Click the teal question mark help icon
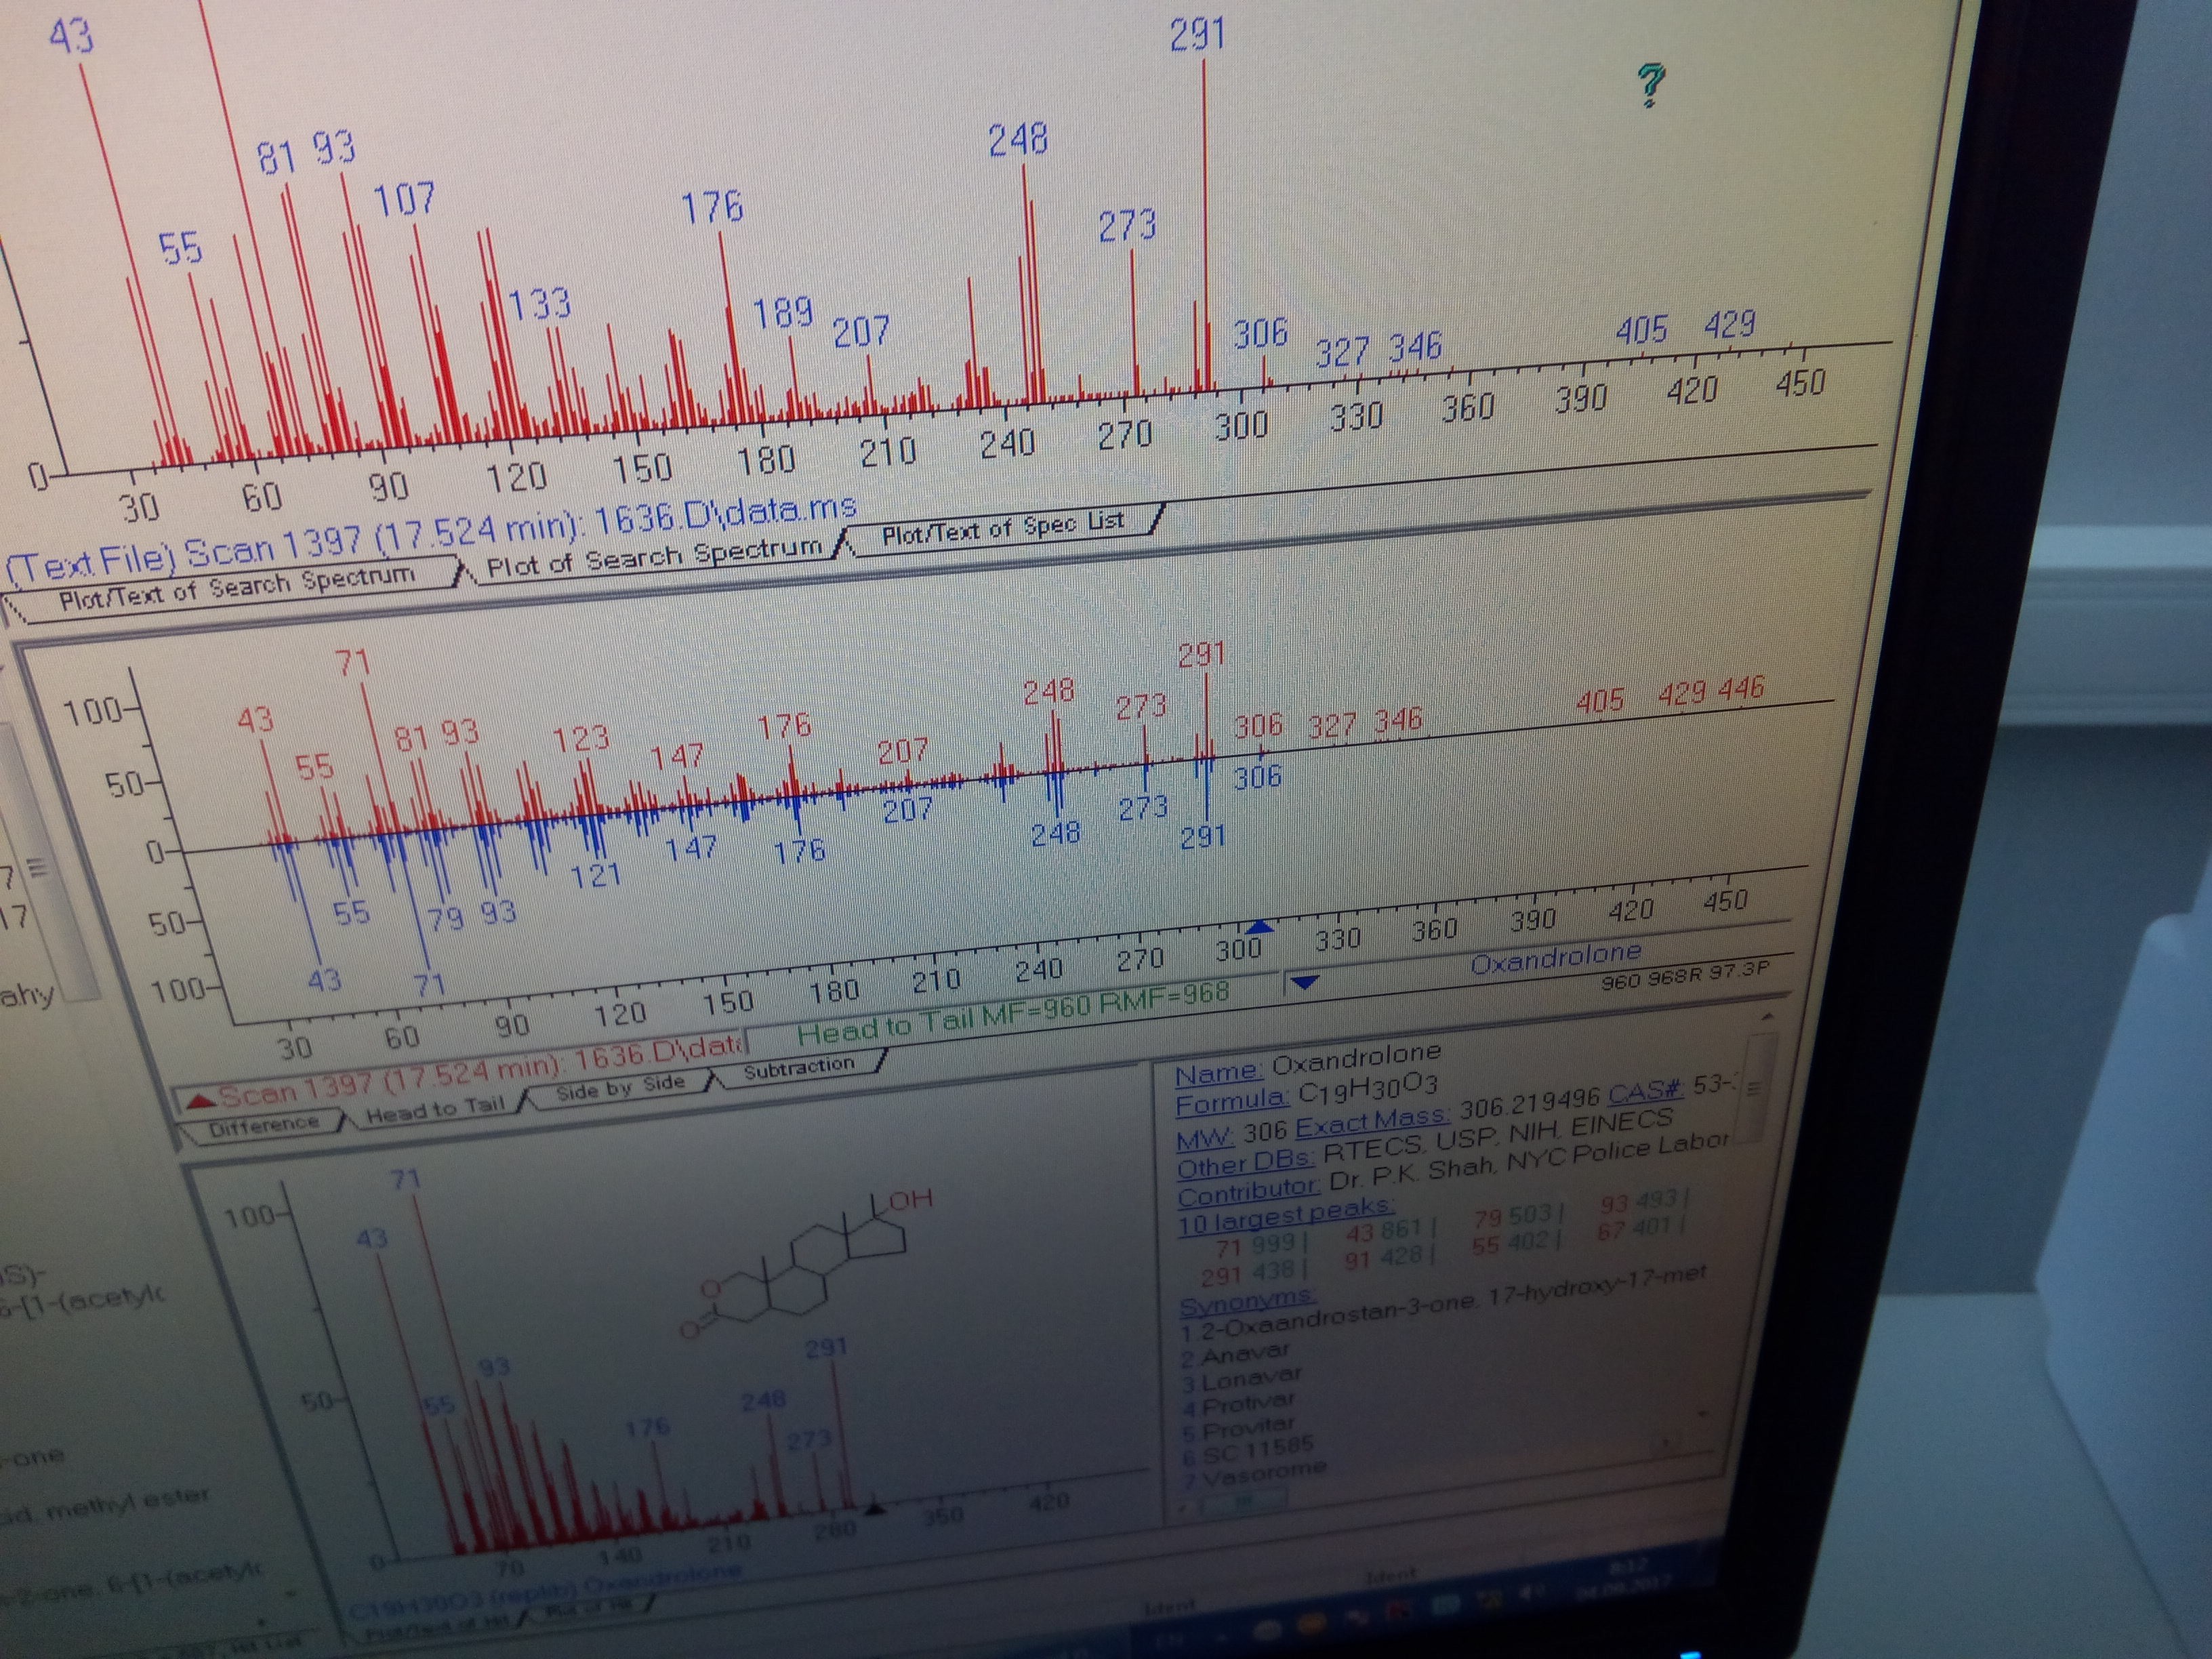Screen dimensions: 2212x1659 (x=1650, y=84)
